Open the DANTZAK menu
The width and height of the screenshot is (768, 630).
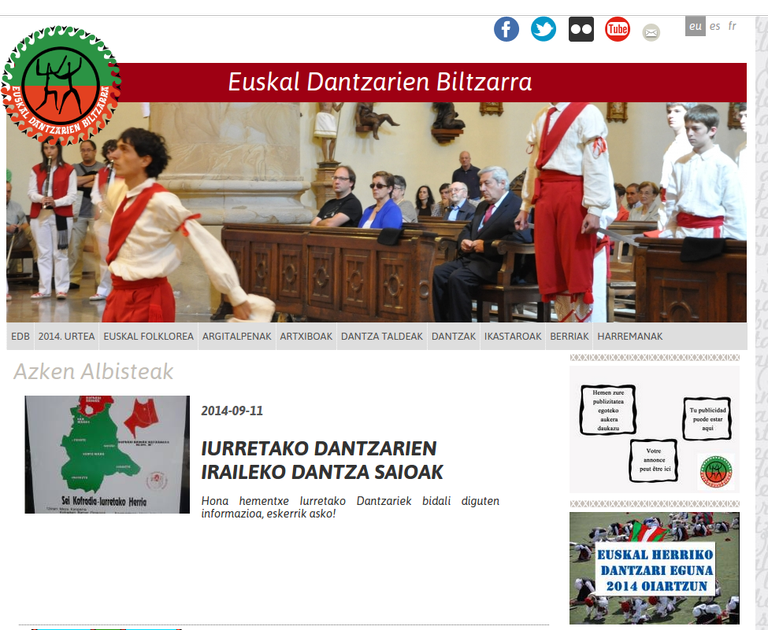click(454, 336)
